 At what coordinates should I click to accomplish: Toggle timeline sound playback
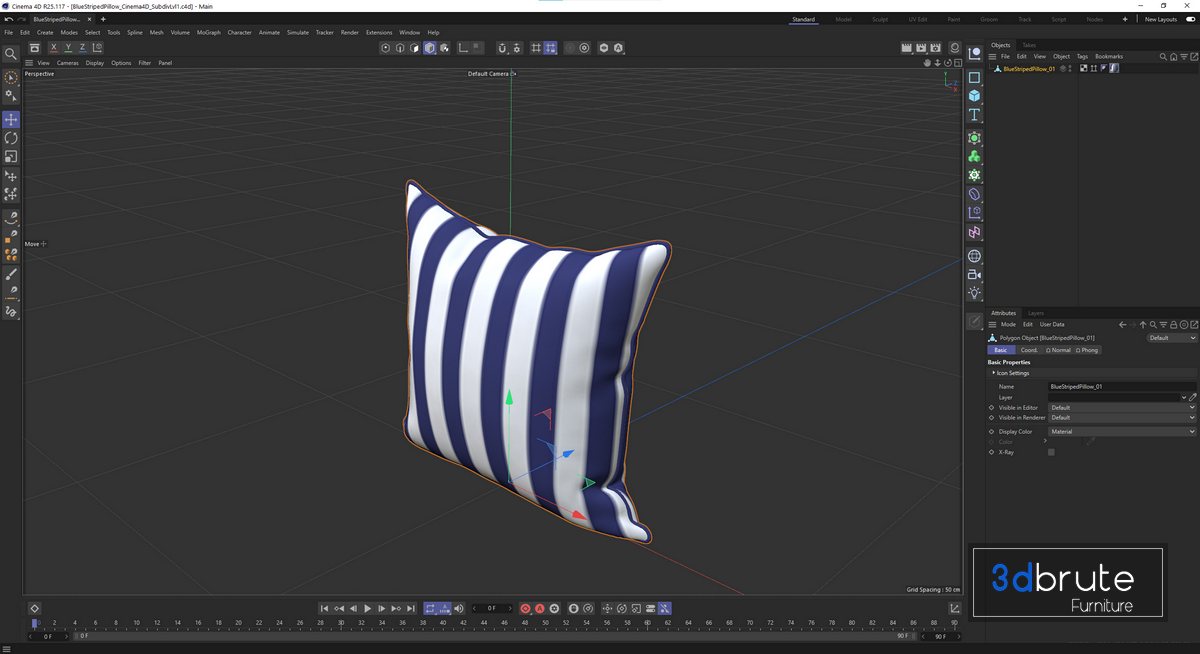pyautogui.click(x=459, y=608)
